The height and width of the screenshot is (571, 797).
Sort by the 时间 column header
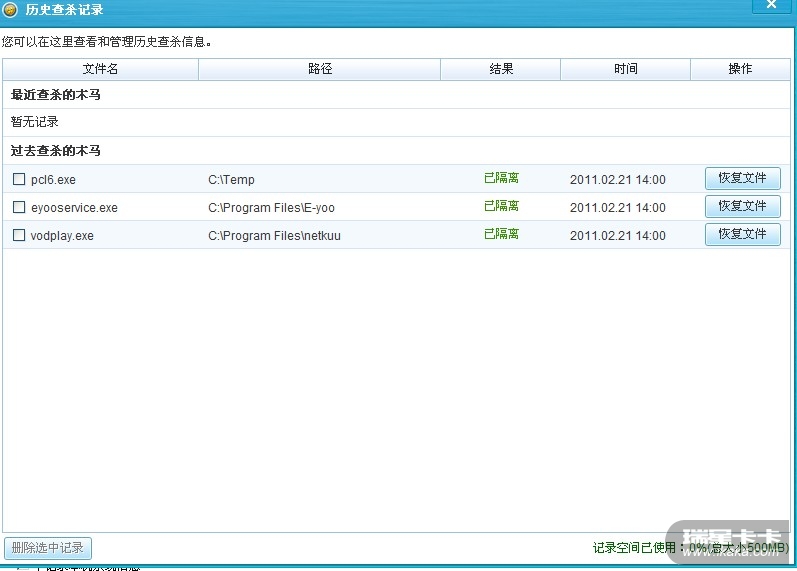625,69
